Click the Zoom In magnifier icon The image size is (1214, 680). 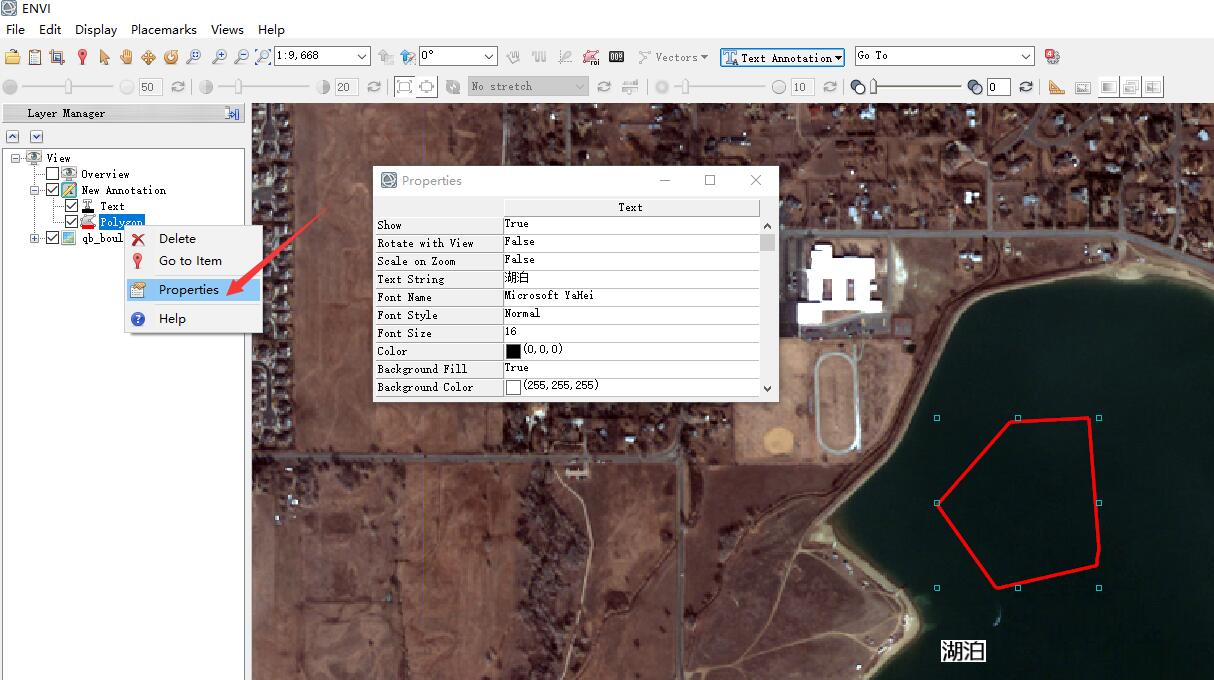(x=219, y=57)
